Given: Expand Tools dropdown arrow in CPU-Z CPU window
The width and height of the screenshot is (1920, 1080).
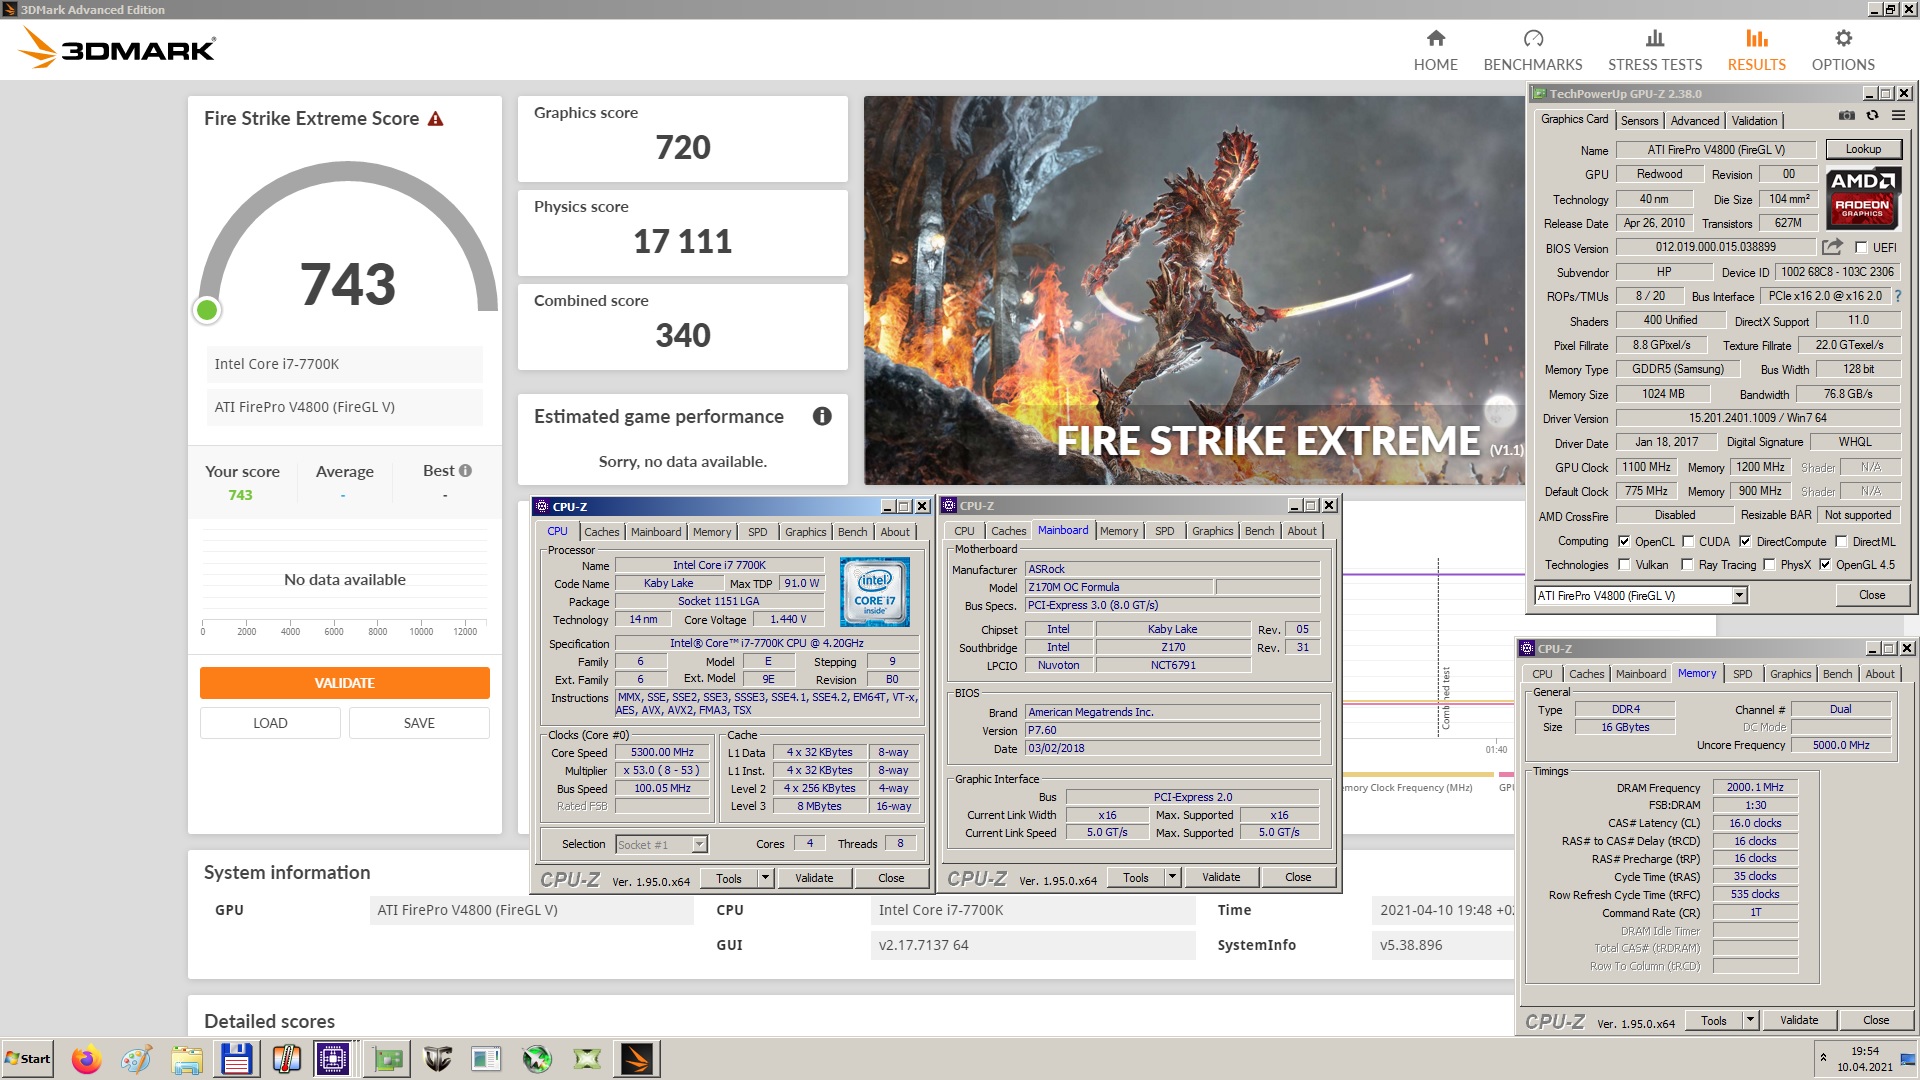Looking at the screenshot, I should click(x=765, y=878).
